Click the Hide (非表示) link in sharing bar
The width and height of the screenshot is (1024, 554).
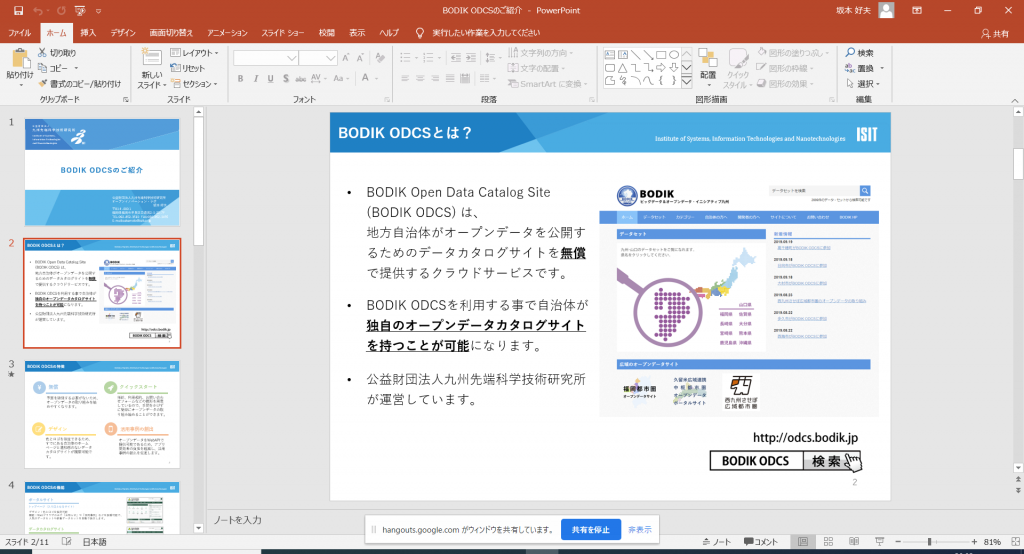(x=639, y=529)
